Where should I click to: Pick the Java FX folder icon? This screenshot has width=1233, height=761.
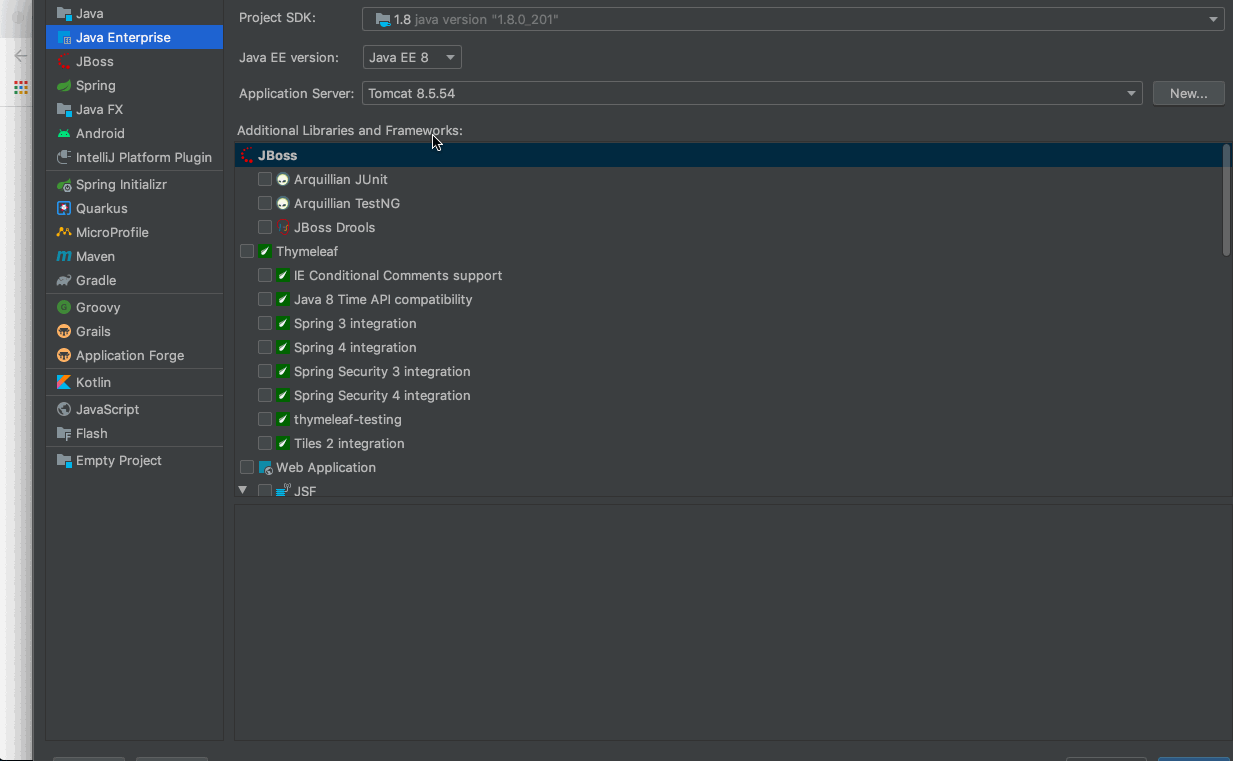[64, 110]
